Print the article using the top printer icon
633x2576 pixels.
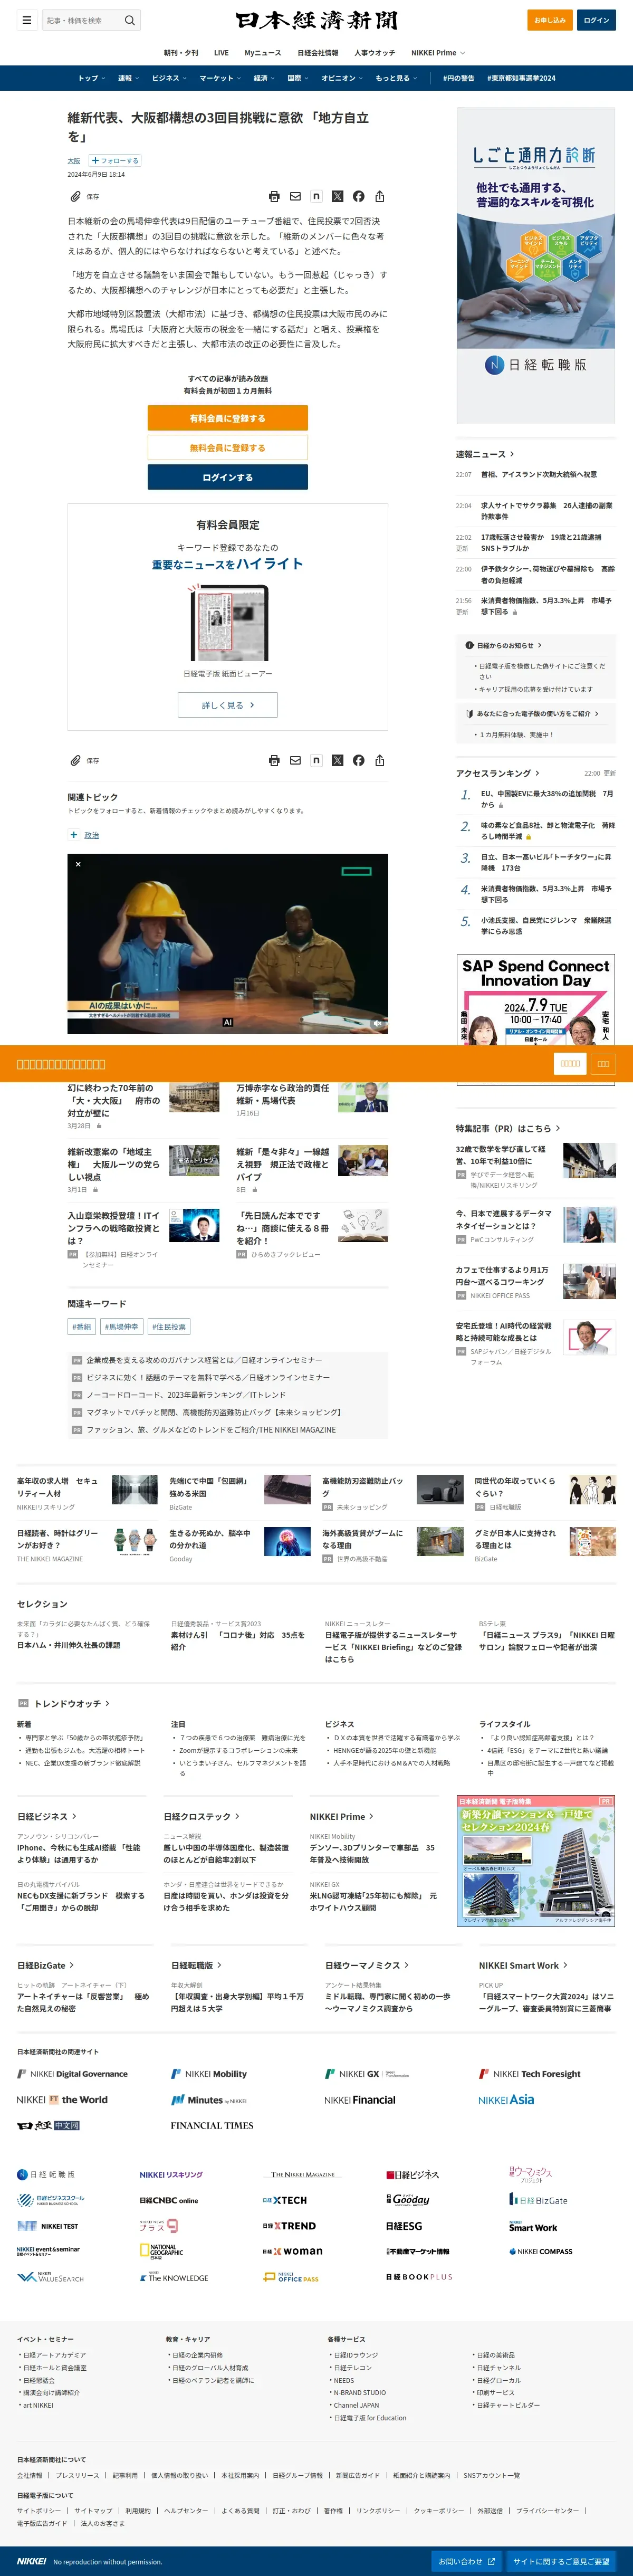274,197
